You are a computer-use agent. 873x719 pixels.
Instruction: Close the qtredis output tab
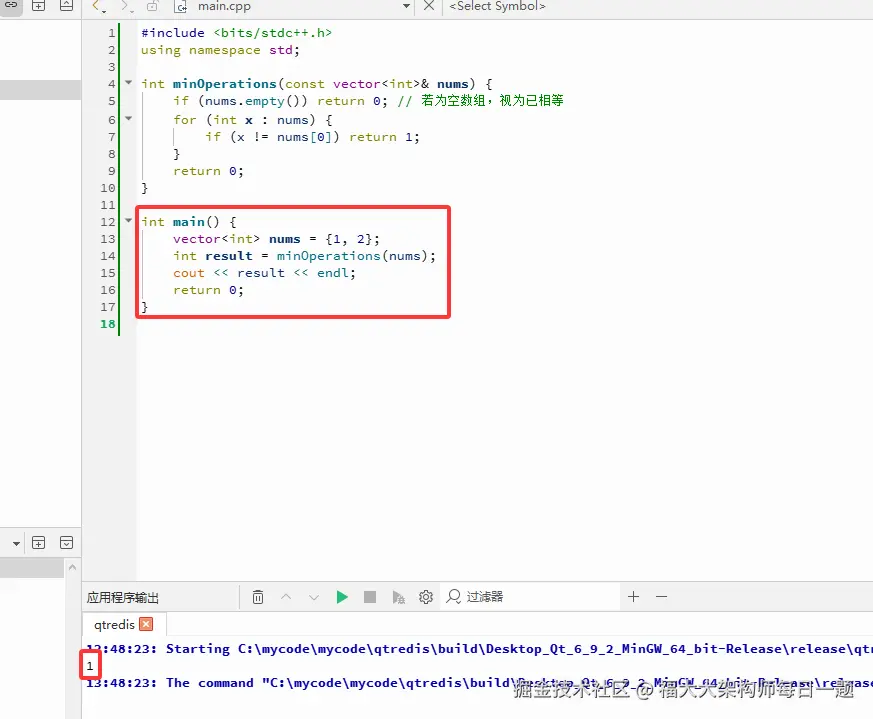146,624
